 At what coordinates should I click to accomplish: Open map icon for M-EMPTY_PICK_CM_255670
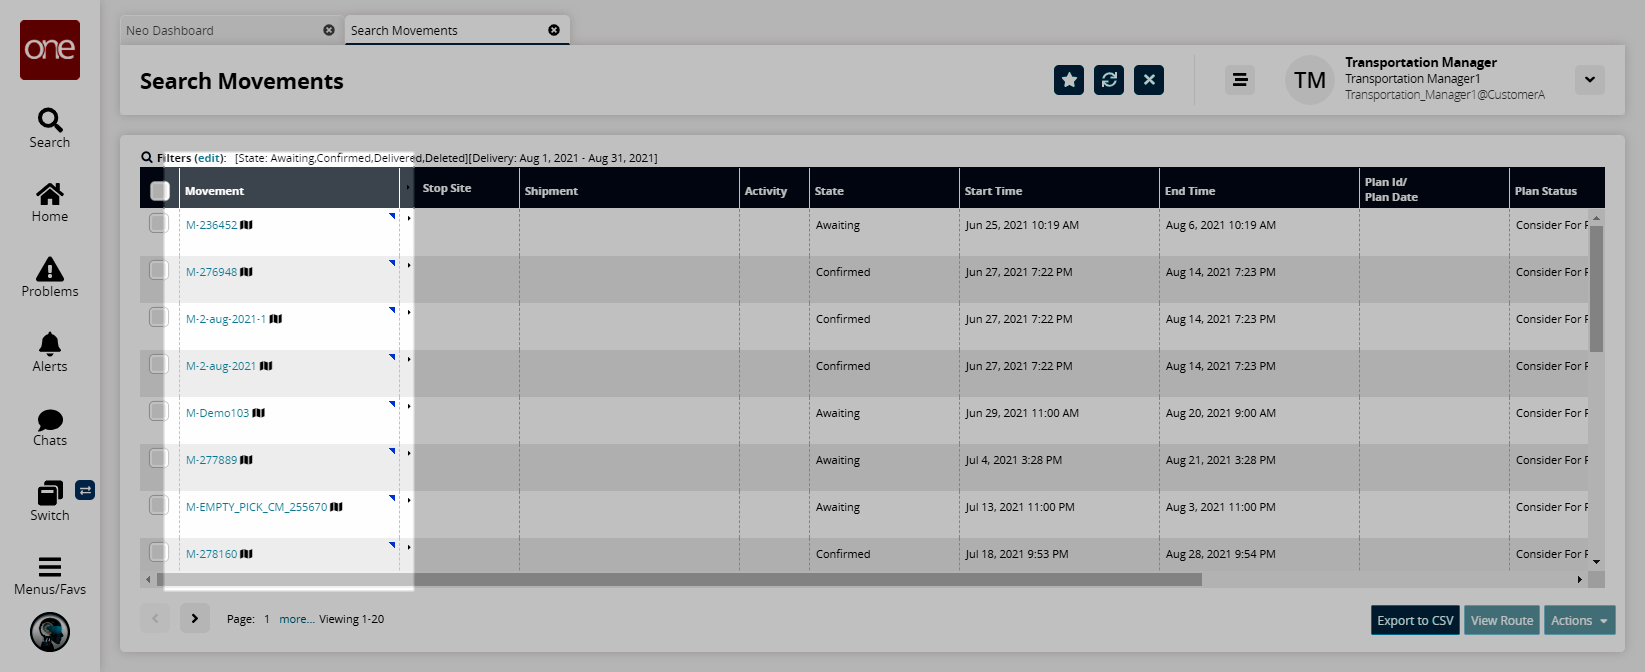point(336,507)
